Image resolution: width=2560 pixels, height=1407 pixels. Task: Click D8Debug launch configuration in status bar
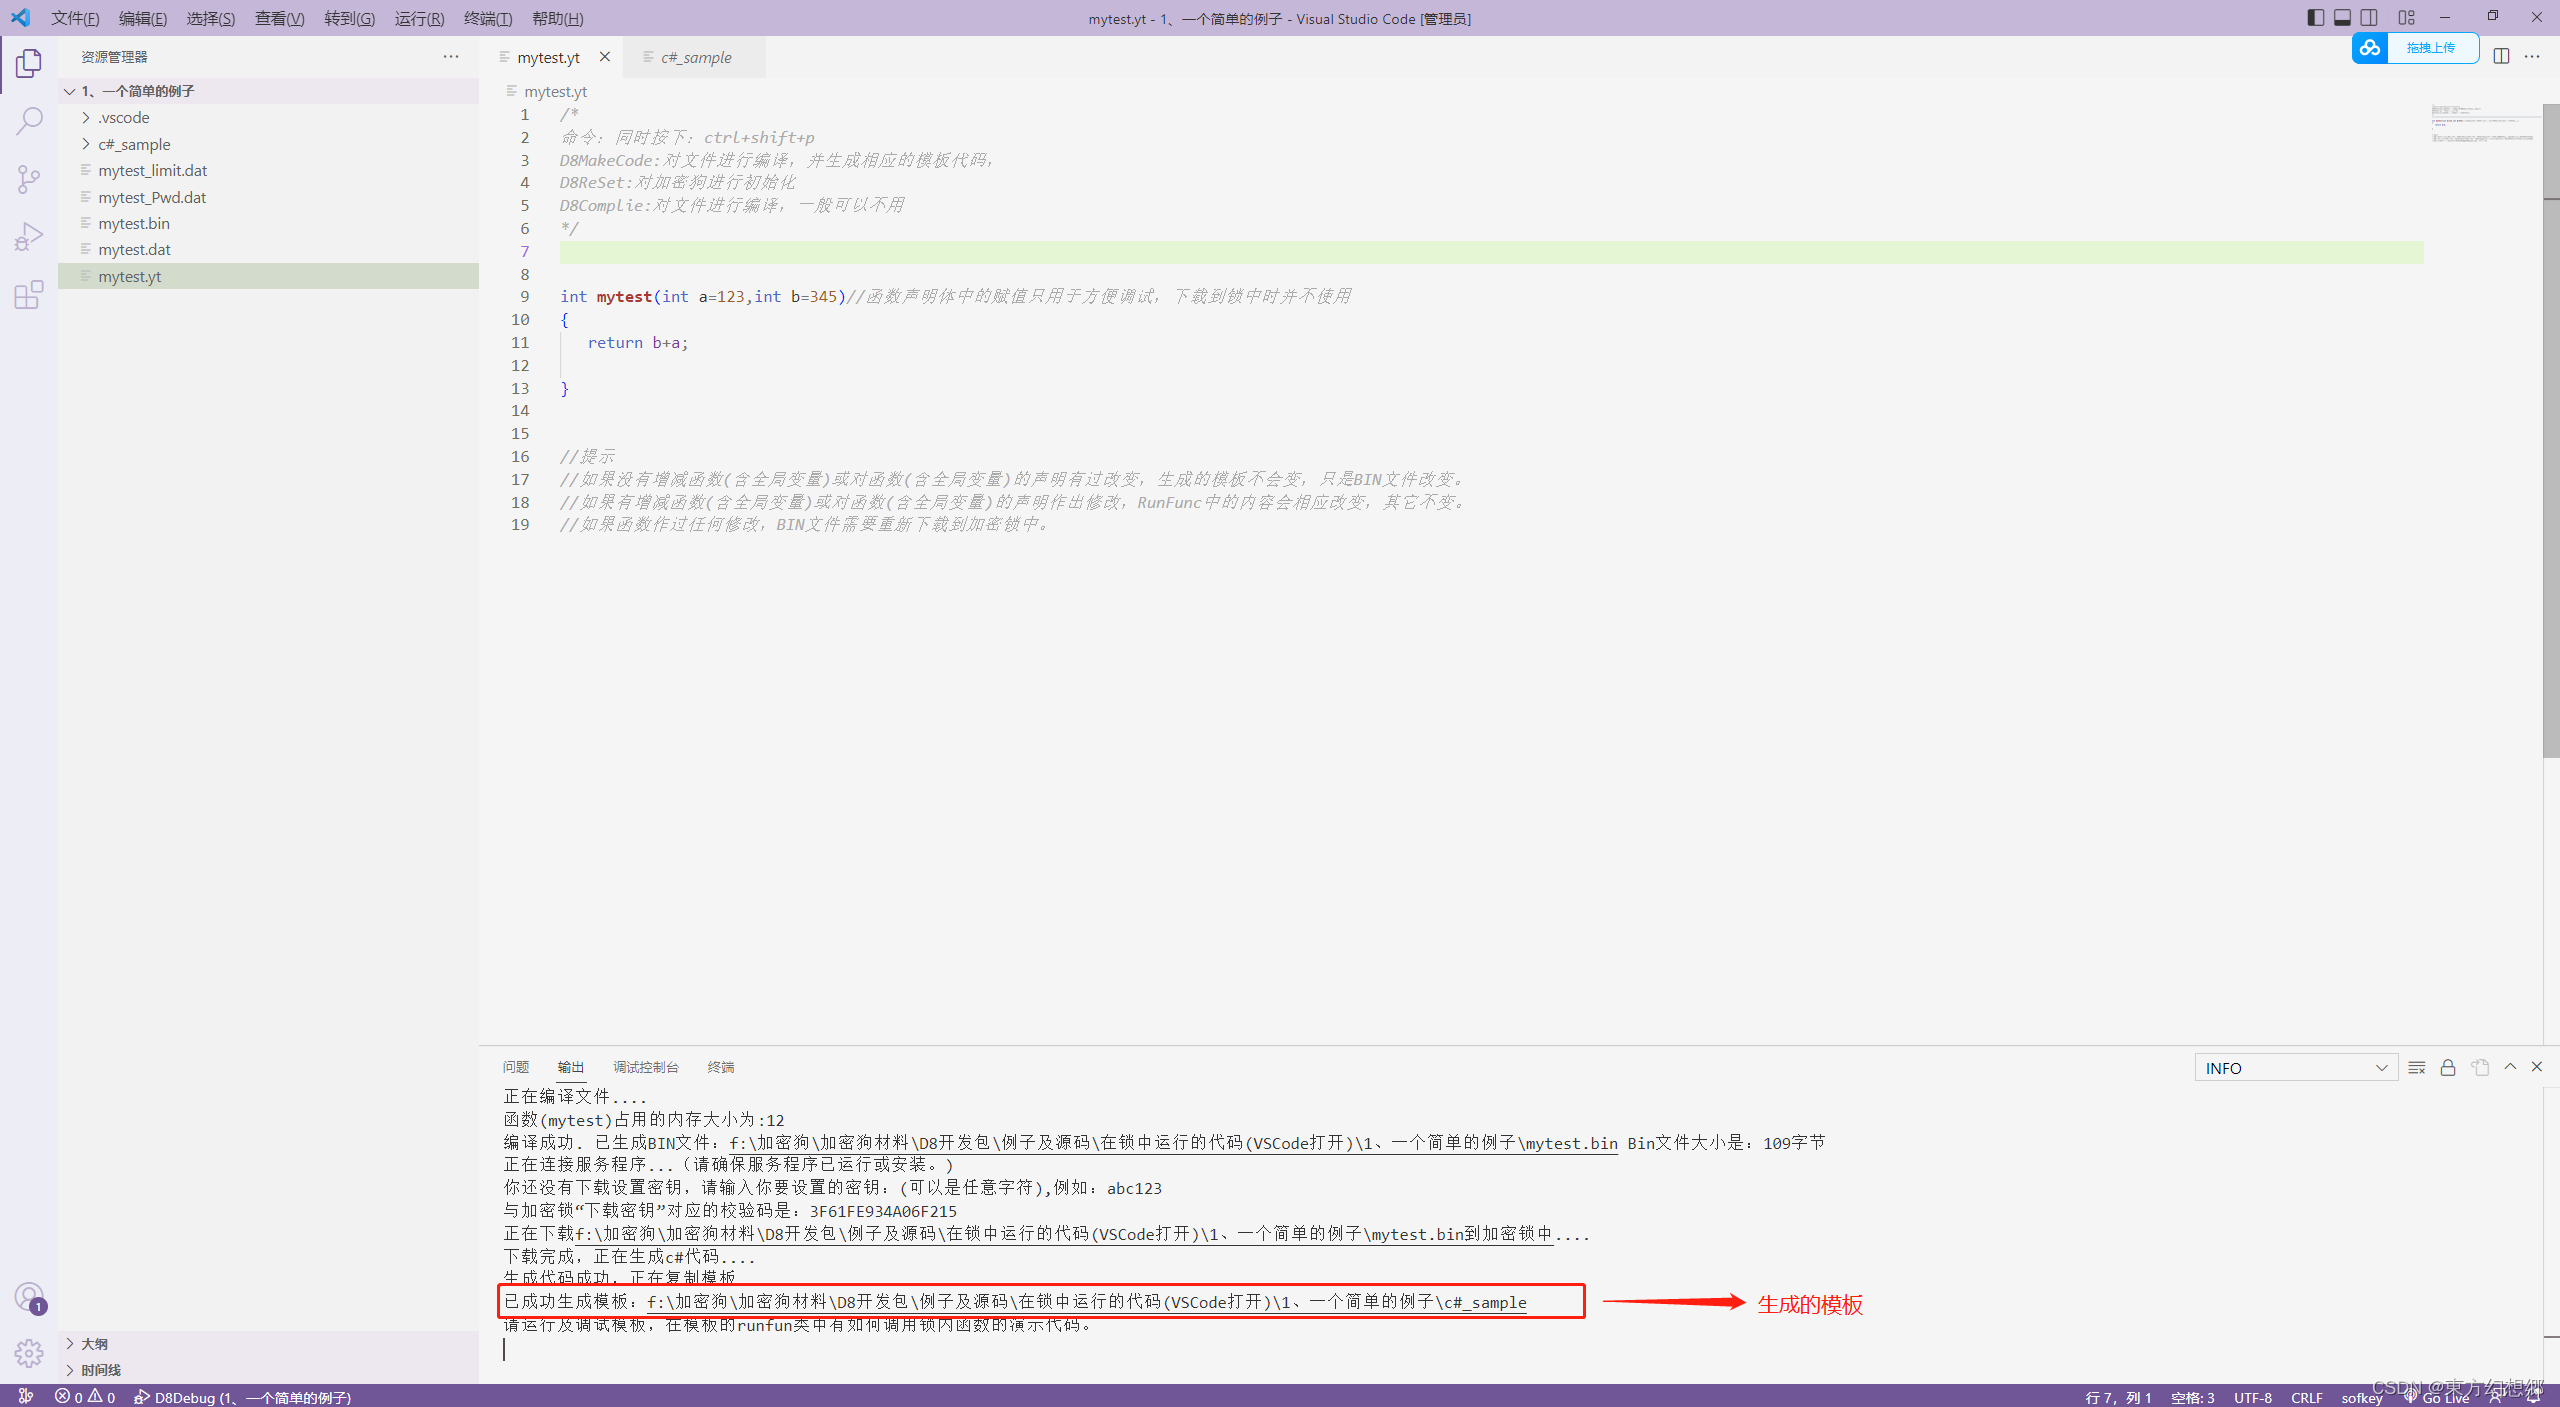[x=243, y=1397]
